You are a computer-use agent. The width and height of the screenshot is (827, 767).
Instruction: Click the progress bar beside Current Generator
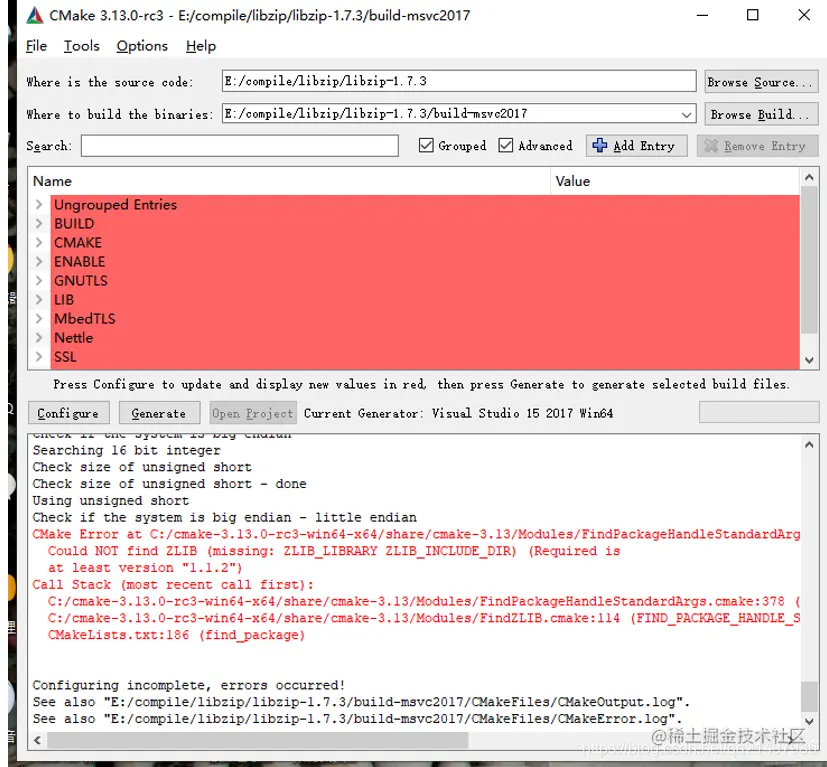click(759, 413)
